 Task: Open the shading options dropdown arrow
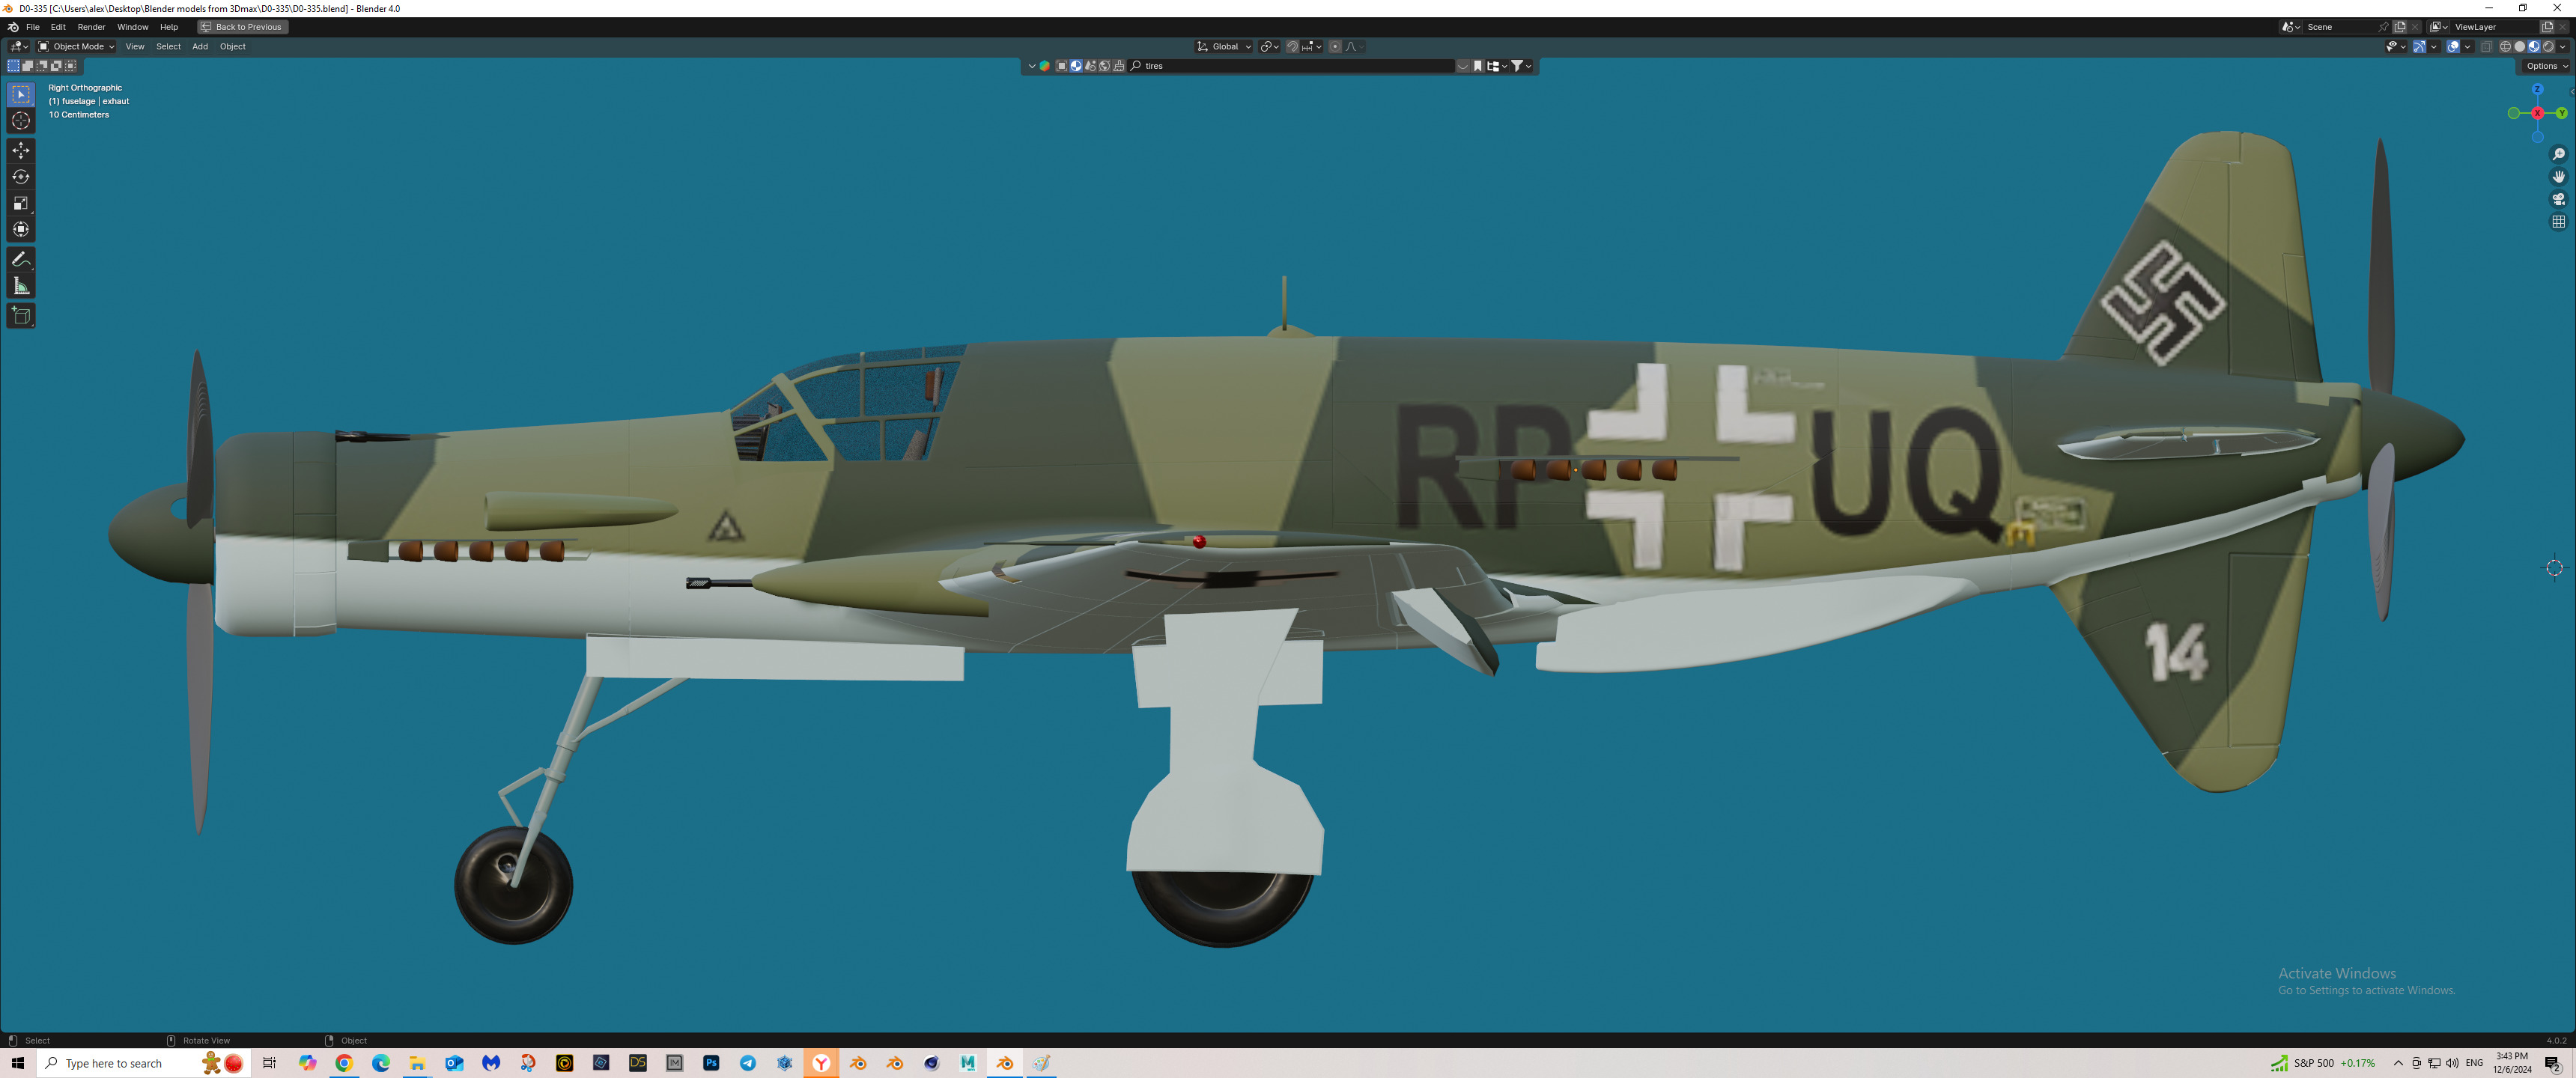pyautogui.click(x=2563, y=47)
